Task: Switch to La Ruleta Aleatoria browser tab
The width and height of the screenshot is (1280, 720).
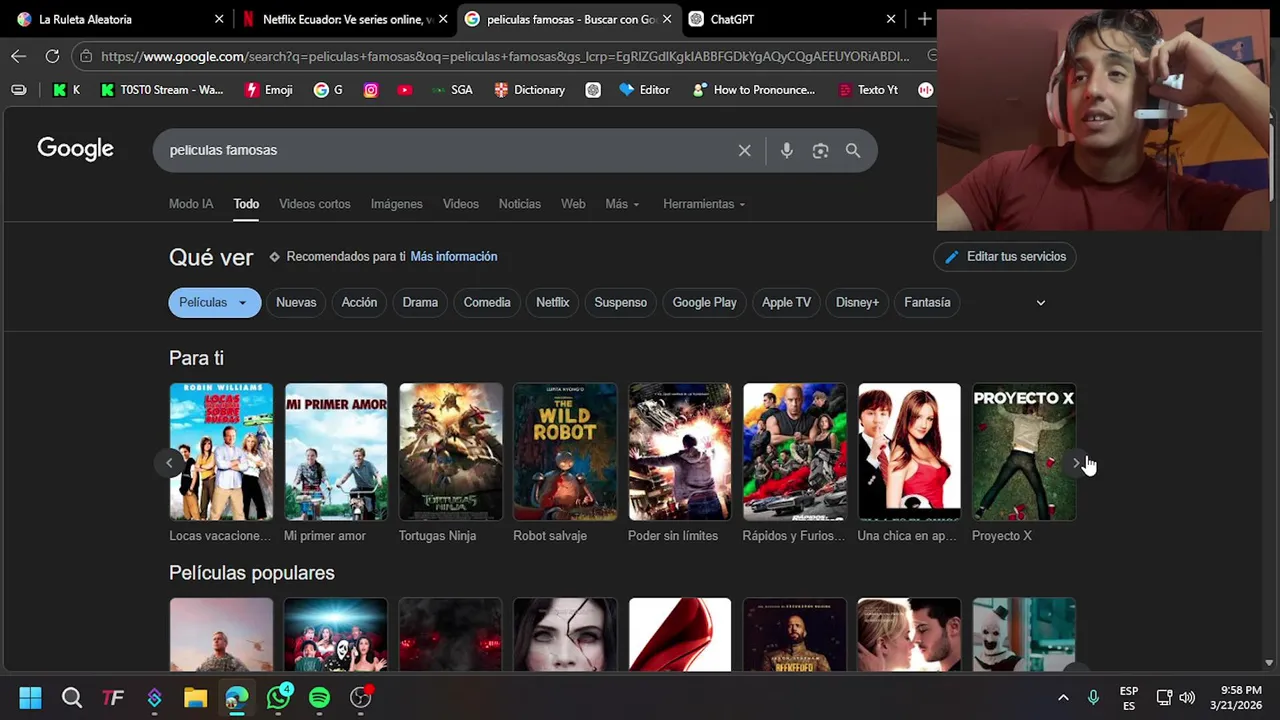Action: 118,19
